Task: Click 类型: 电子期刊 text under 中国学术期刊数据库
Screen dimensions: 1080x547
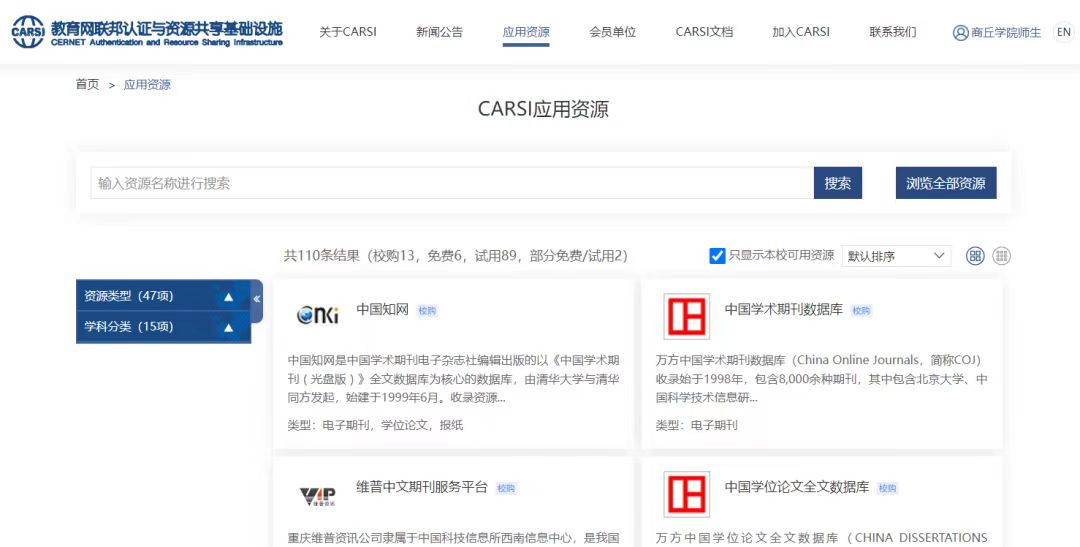Action: [696, 425]
